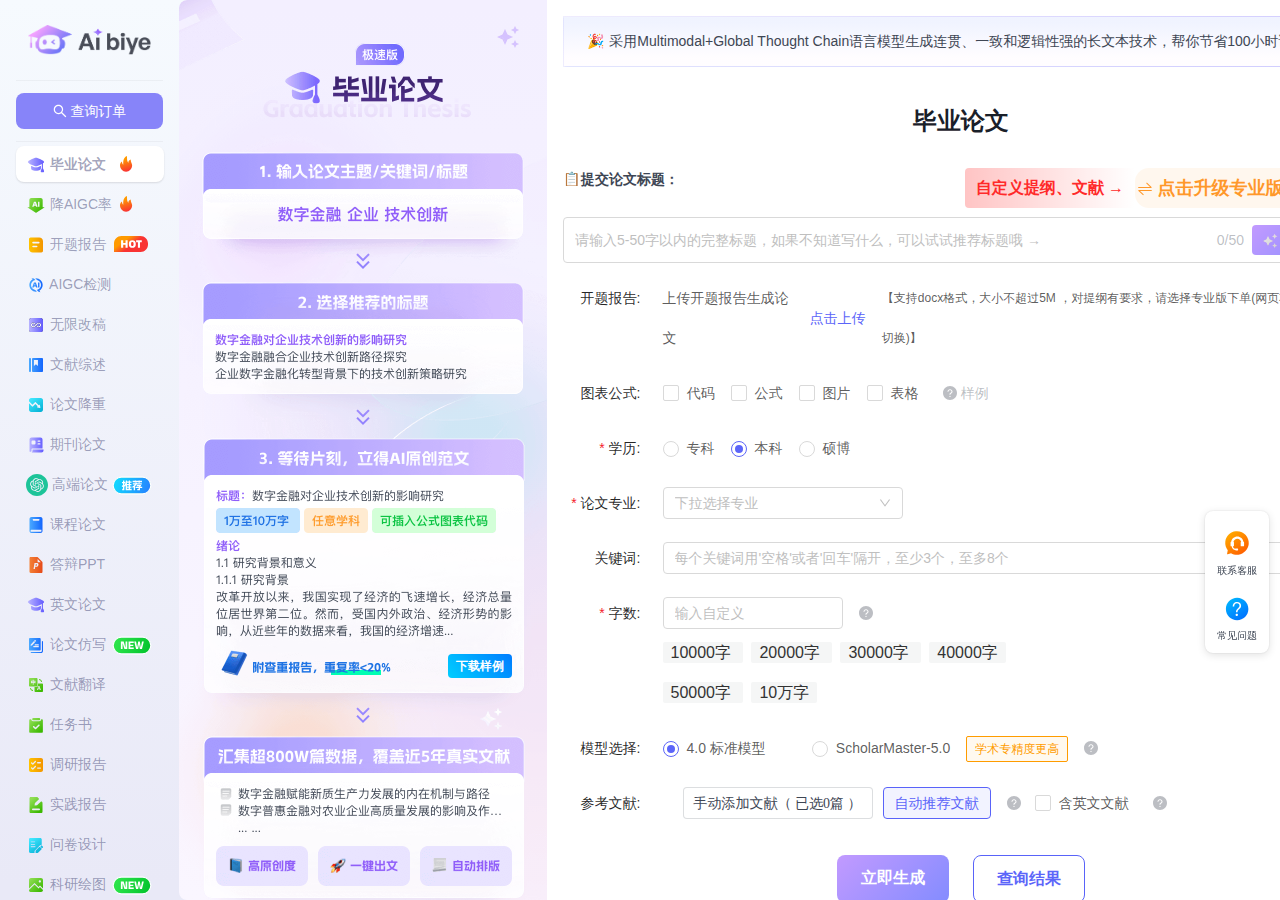Click the 查询订单 button
This screenshot has width=1280, height=900.
(89, 111)
